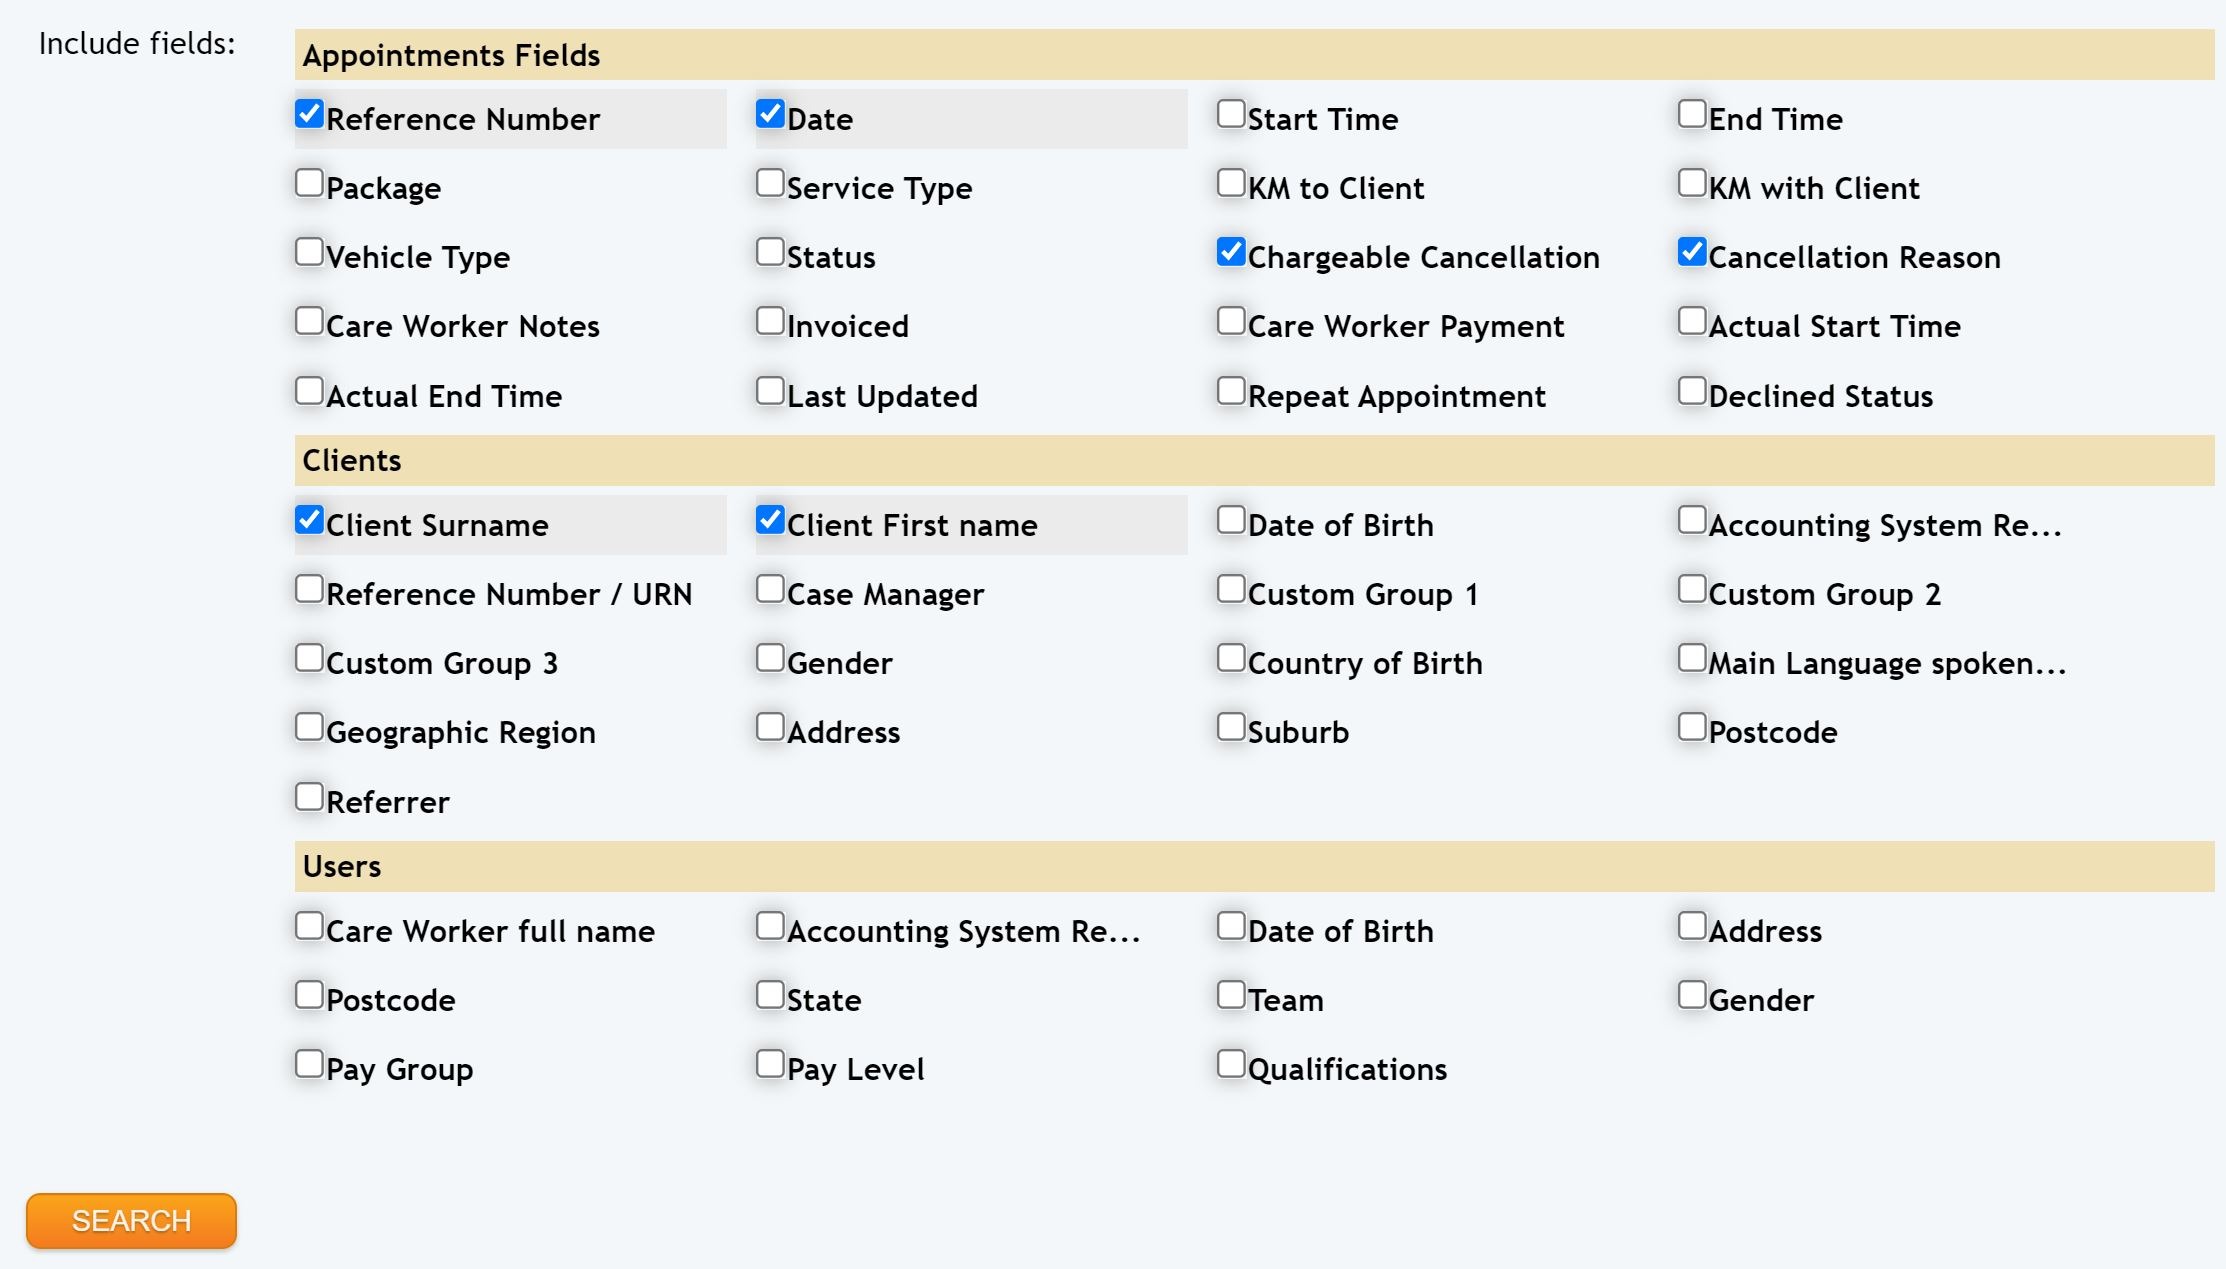Check the Declined Status field
Viewport: 2226px width, 1269px height.
pyautogui.click(x=1692, y=391)
